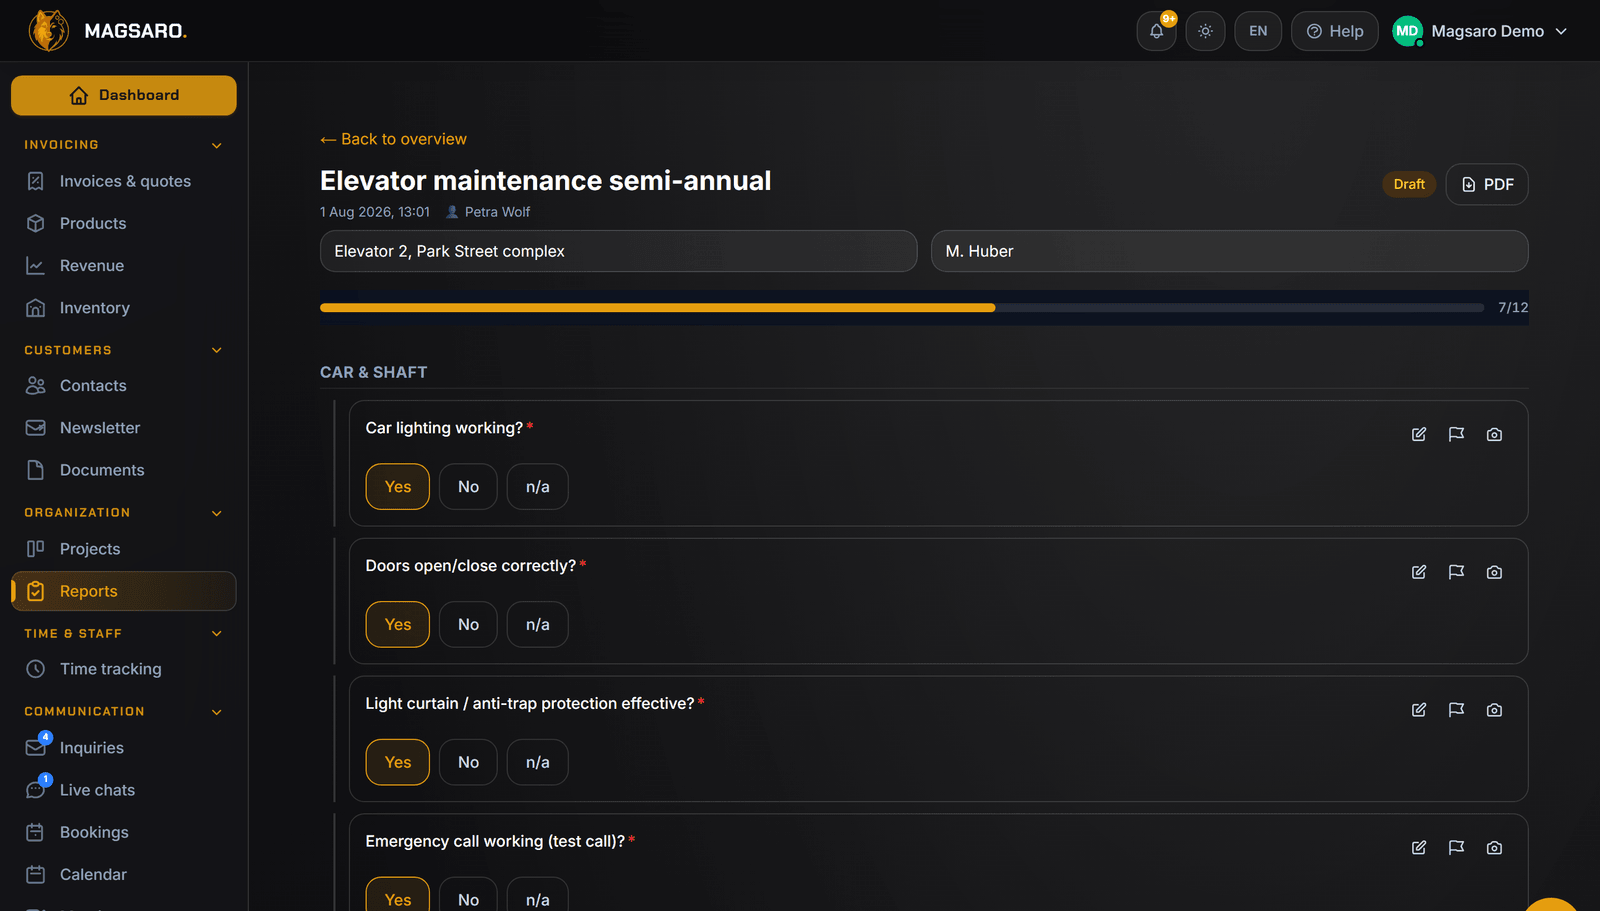Screen dimensions: 1600x911
Task: Export report as PDF
Action: [1487, 184]
